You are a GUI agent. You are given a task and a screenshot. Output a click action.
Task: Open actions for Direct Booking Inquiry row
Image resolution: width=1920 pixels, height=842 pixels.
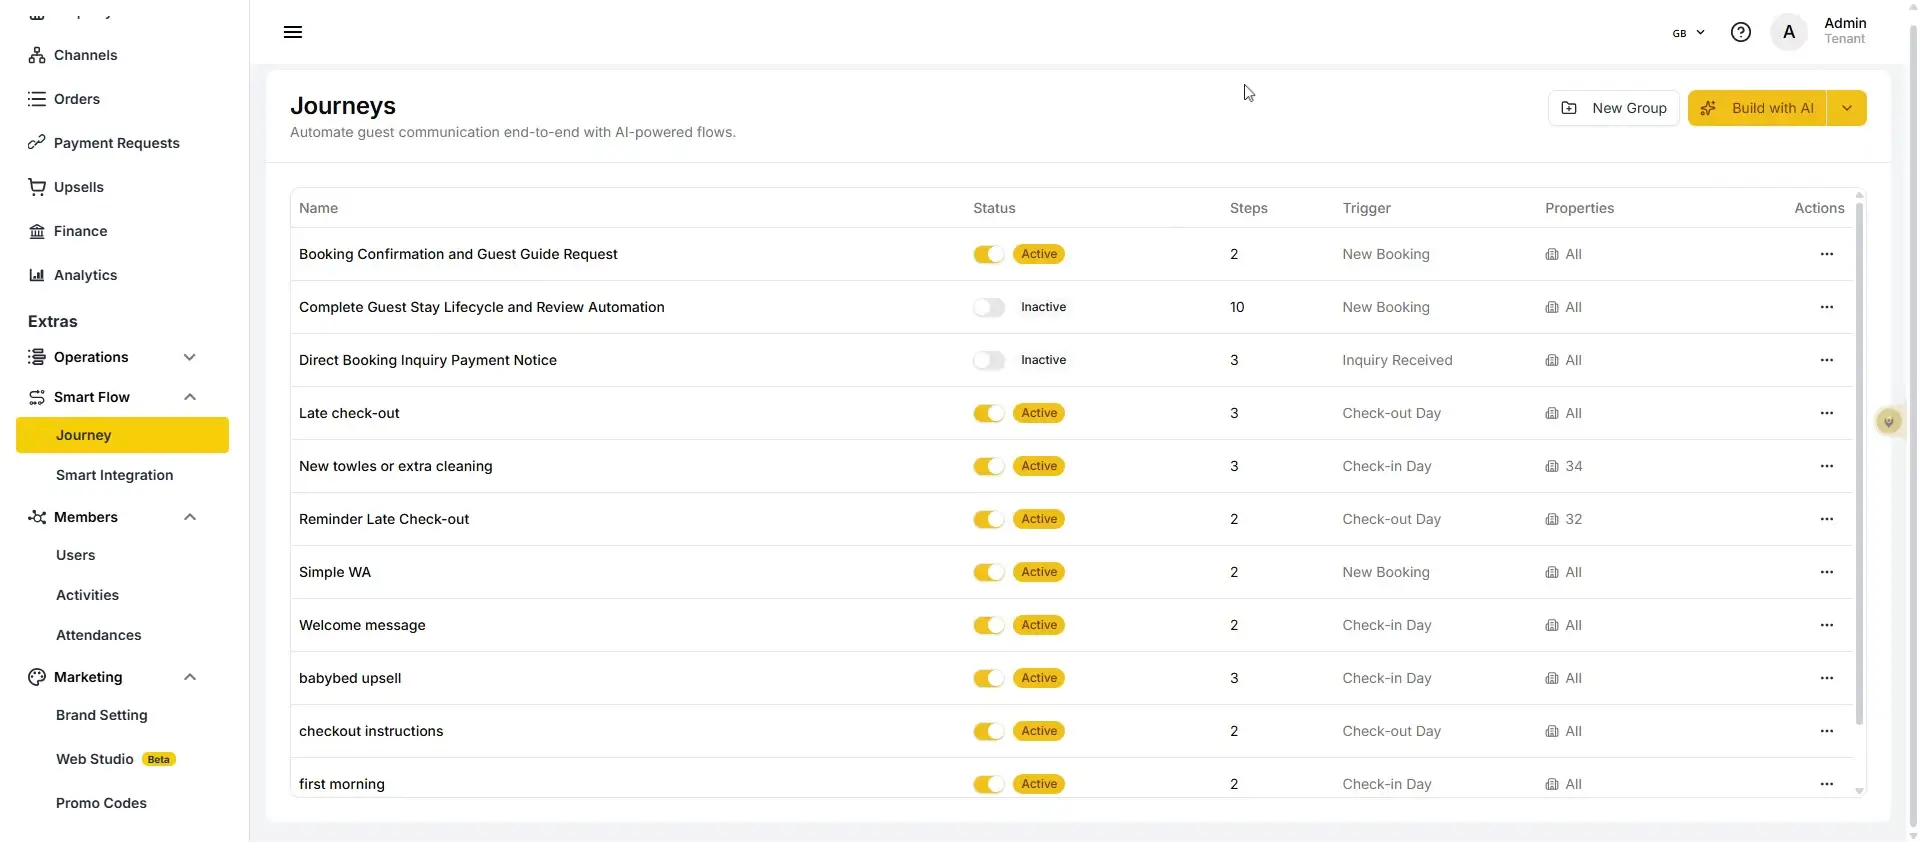tap(1827, 360)
